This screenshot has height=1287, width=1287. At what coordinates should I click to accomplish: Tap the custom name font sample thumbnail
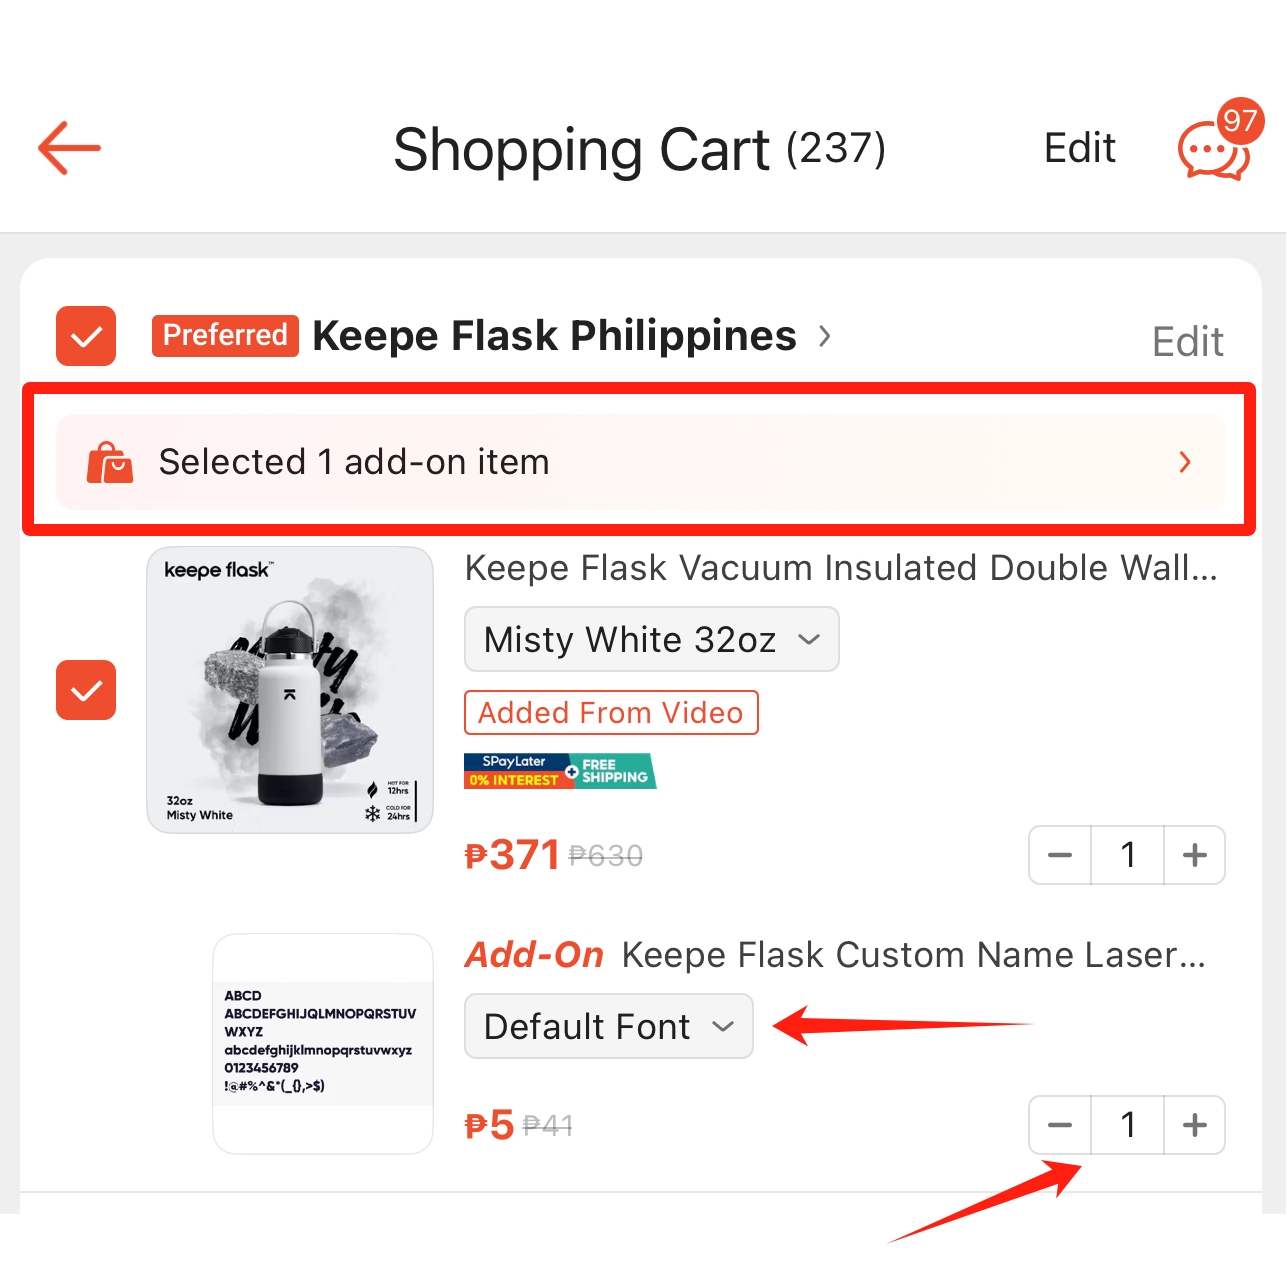323,1044
